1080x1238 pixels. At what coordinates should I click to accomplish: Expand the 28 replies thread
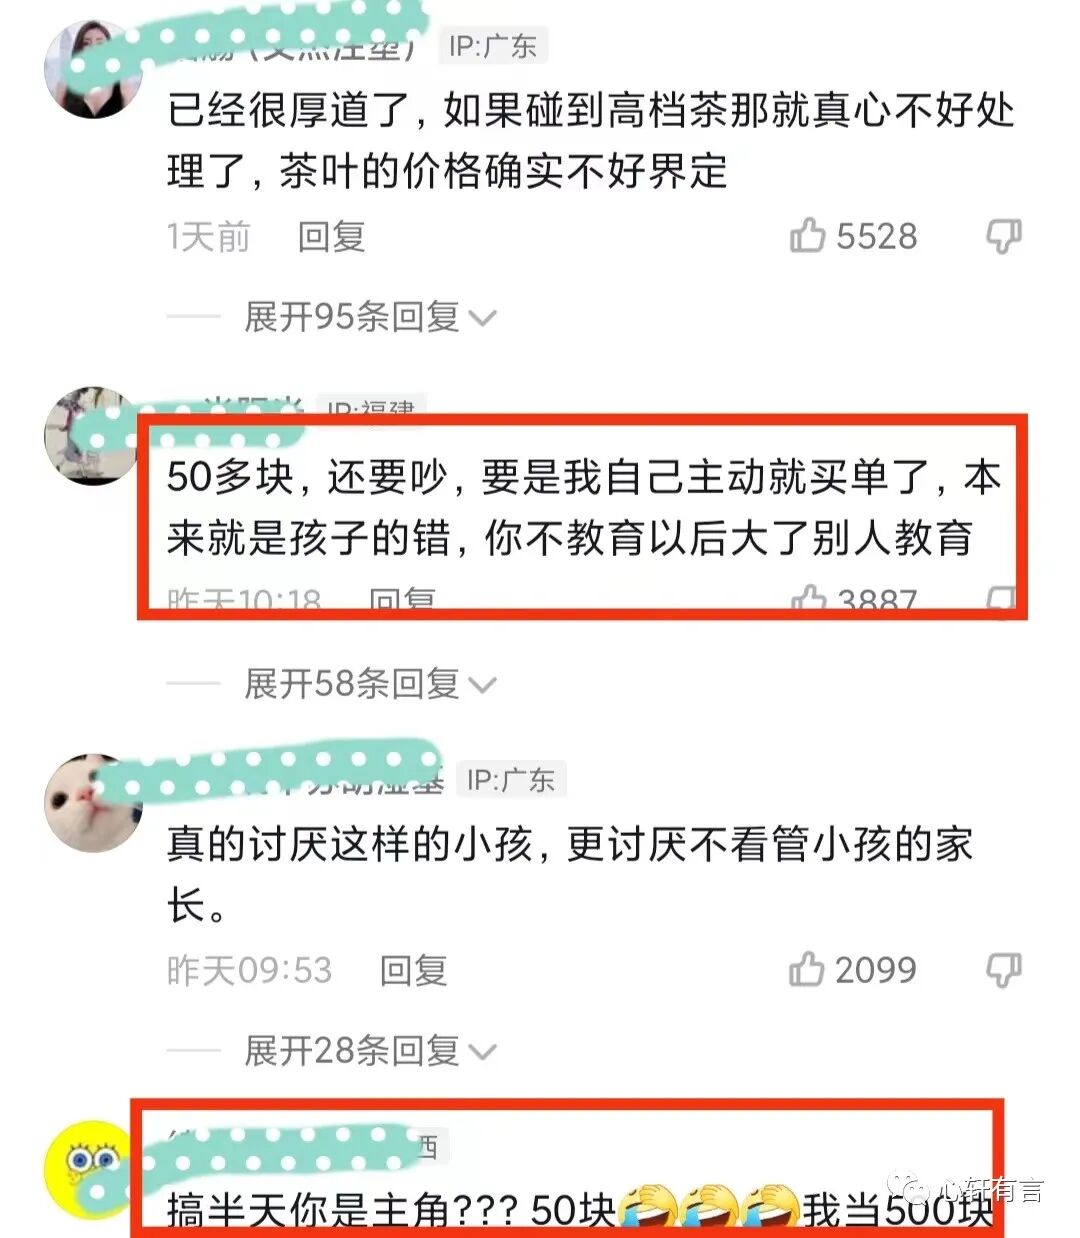point(370,1051)
